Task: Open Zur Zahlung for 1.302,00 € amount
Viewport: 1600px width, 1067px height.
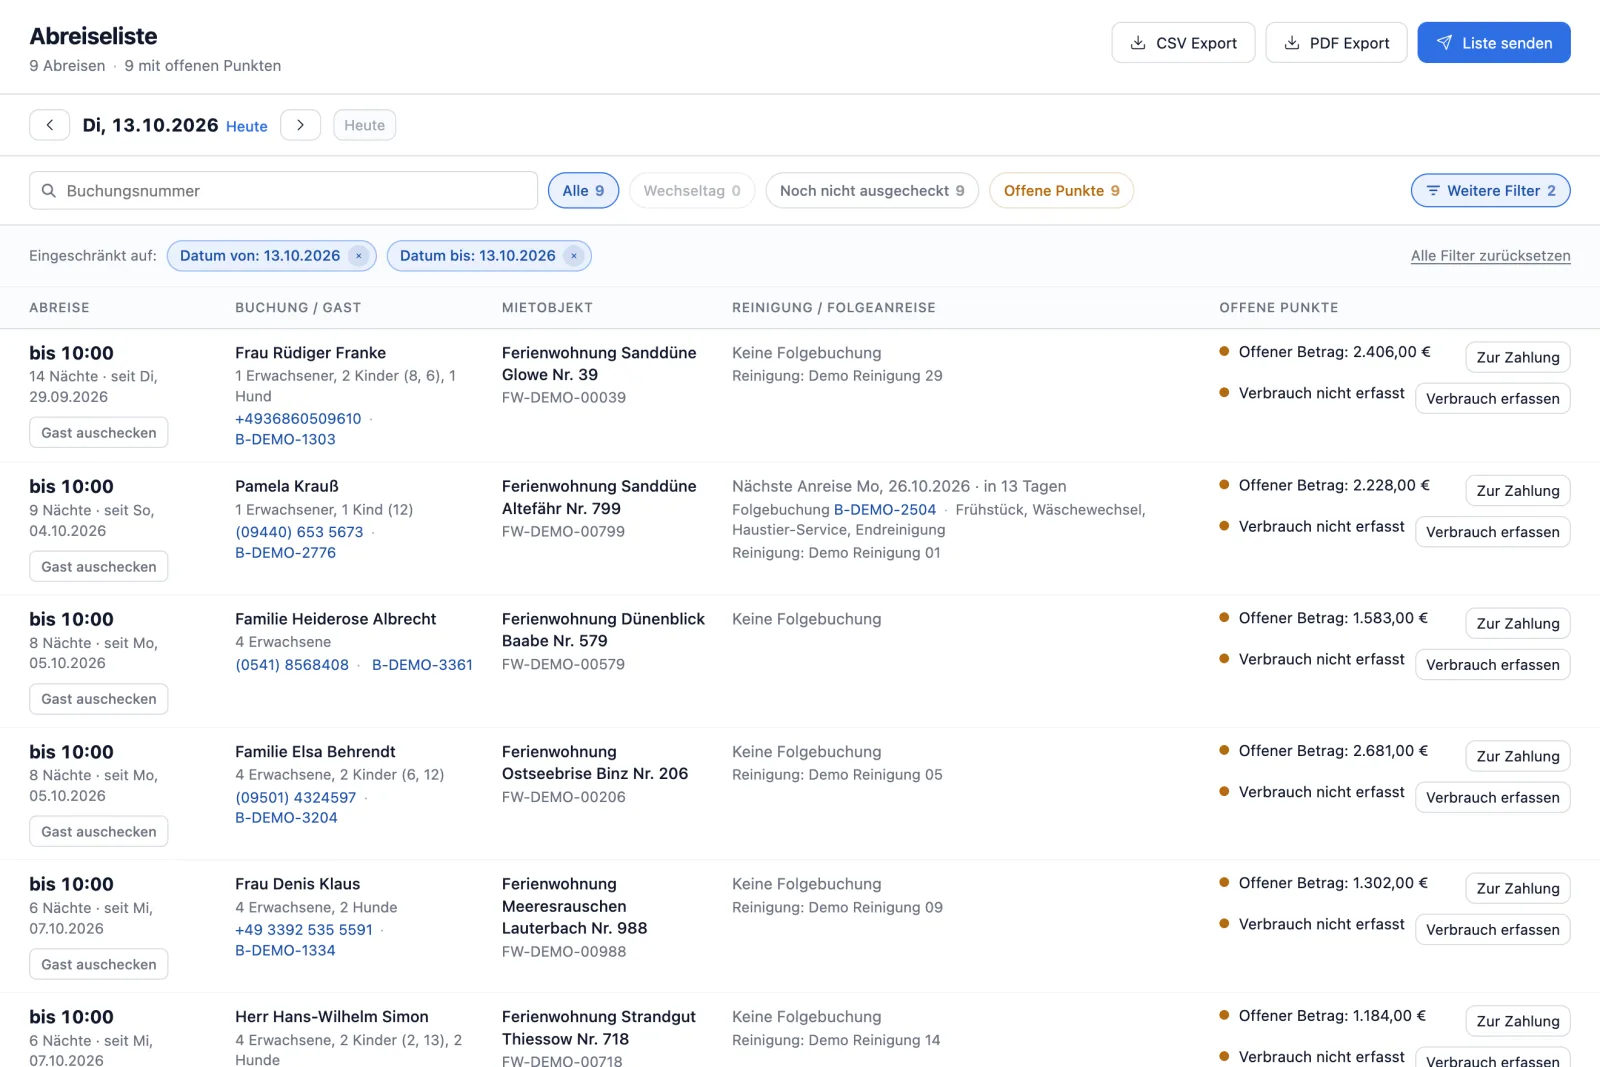Action: pos(1517,888)
